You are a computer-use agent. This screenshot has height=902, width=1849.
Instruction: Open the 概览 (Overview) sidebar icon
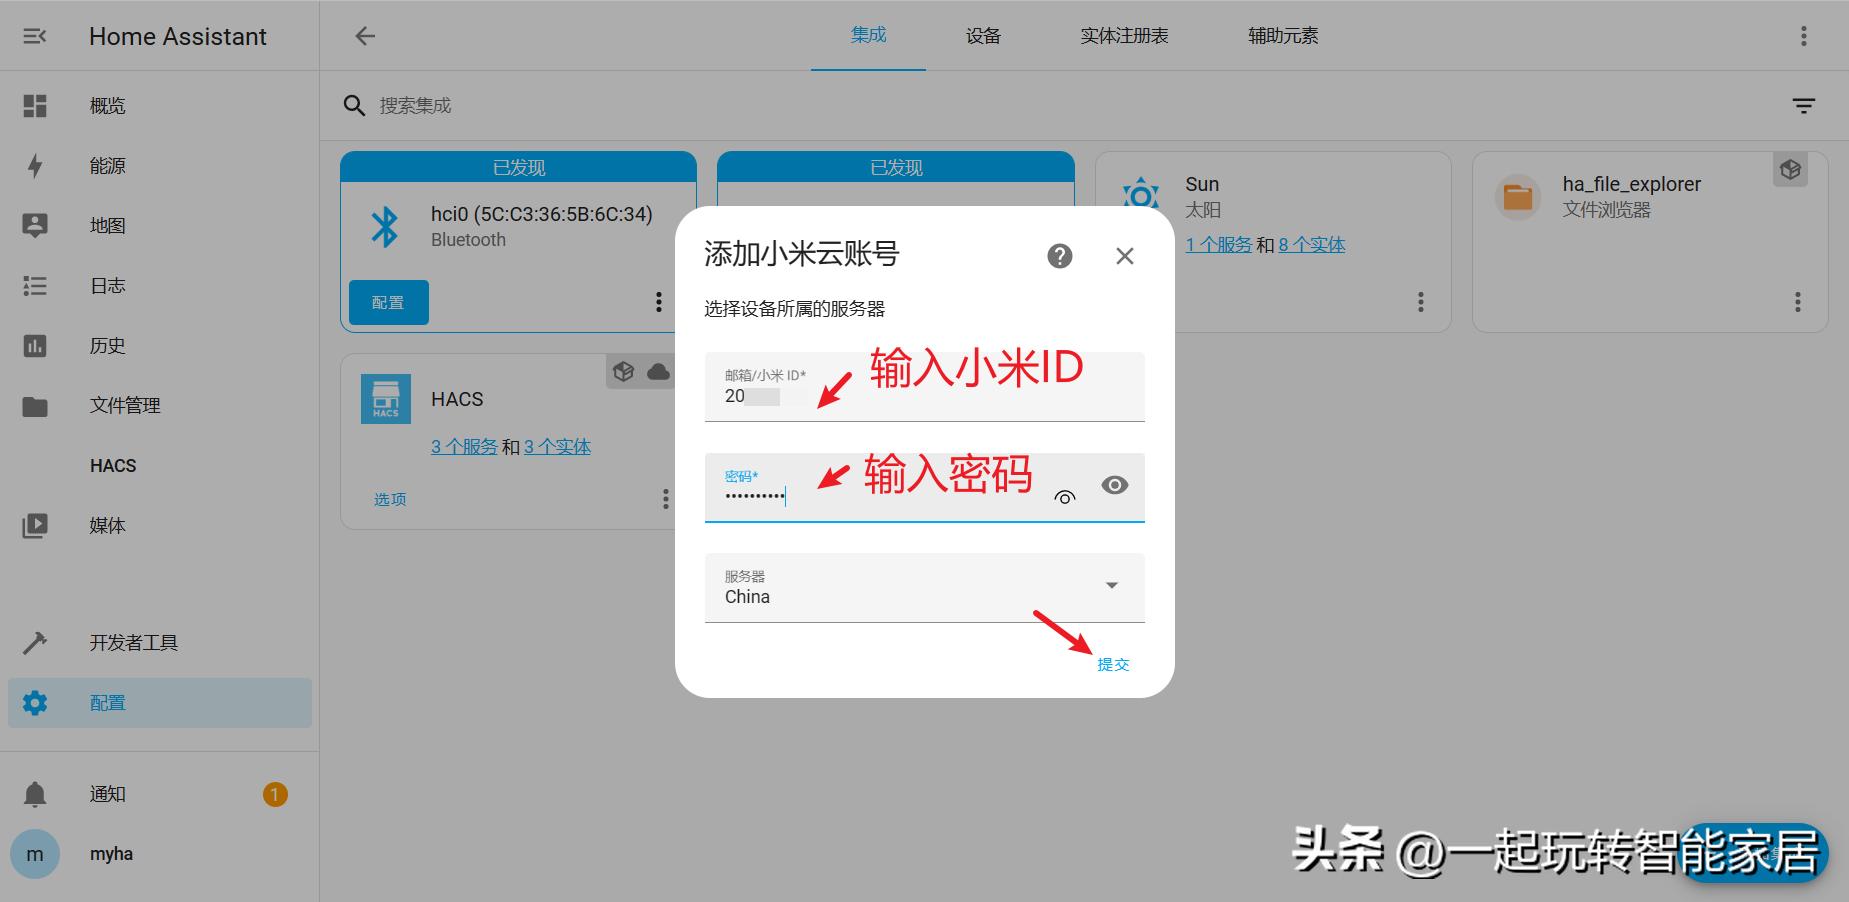pos(35,105)
